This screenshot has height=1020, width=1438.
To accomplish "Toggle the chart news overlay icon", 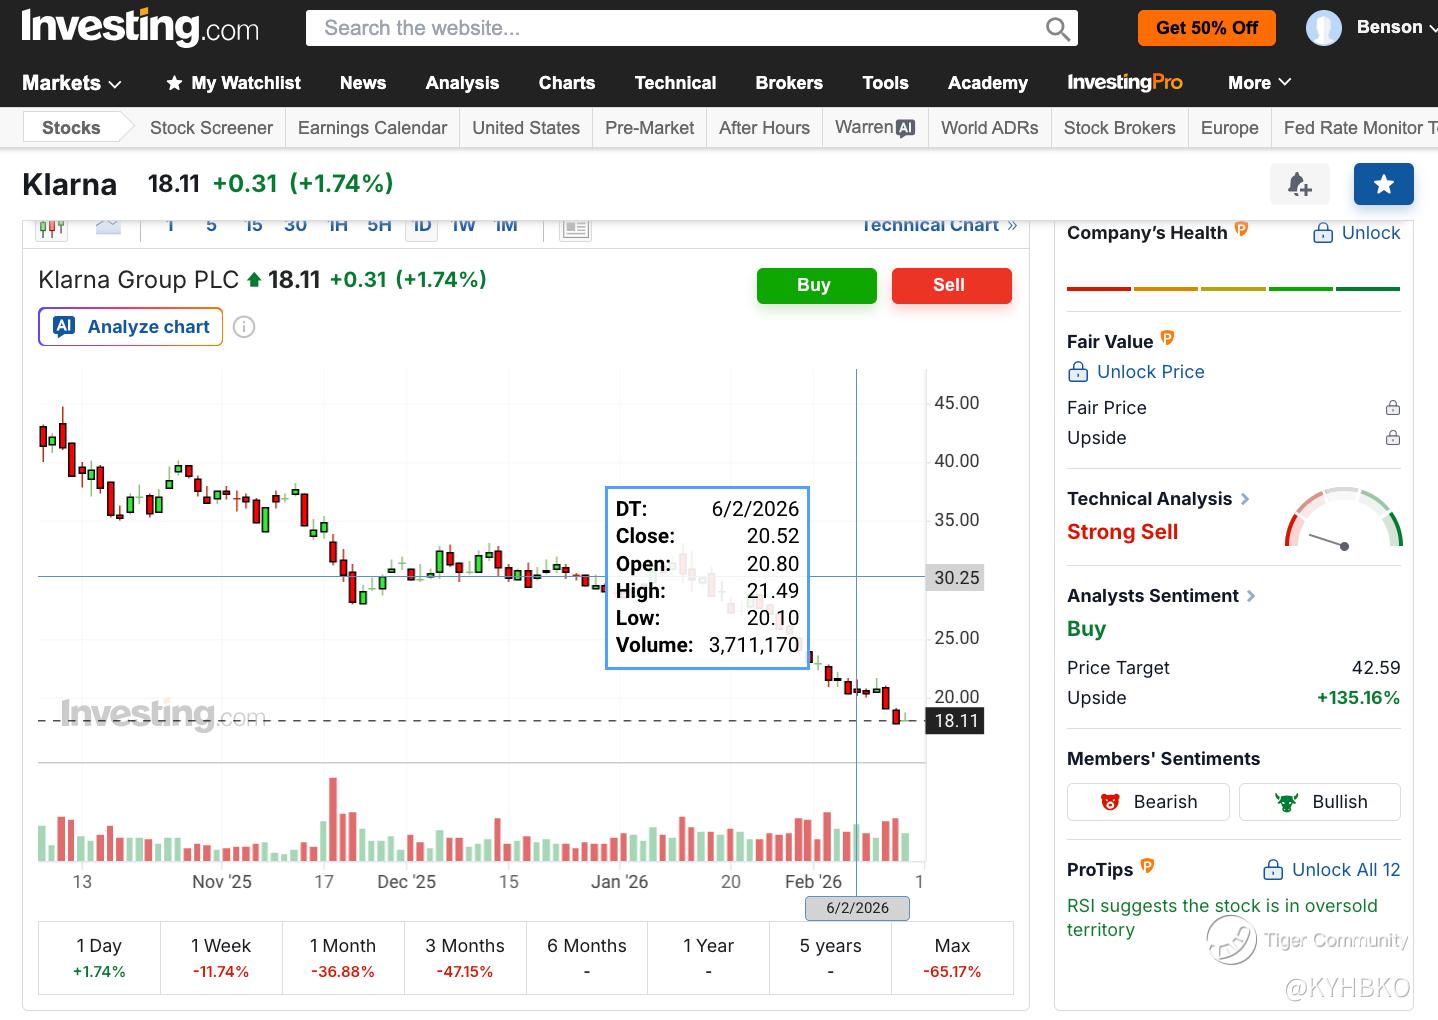I will [575, 228].
